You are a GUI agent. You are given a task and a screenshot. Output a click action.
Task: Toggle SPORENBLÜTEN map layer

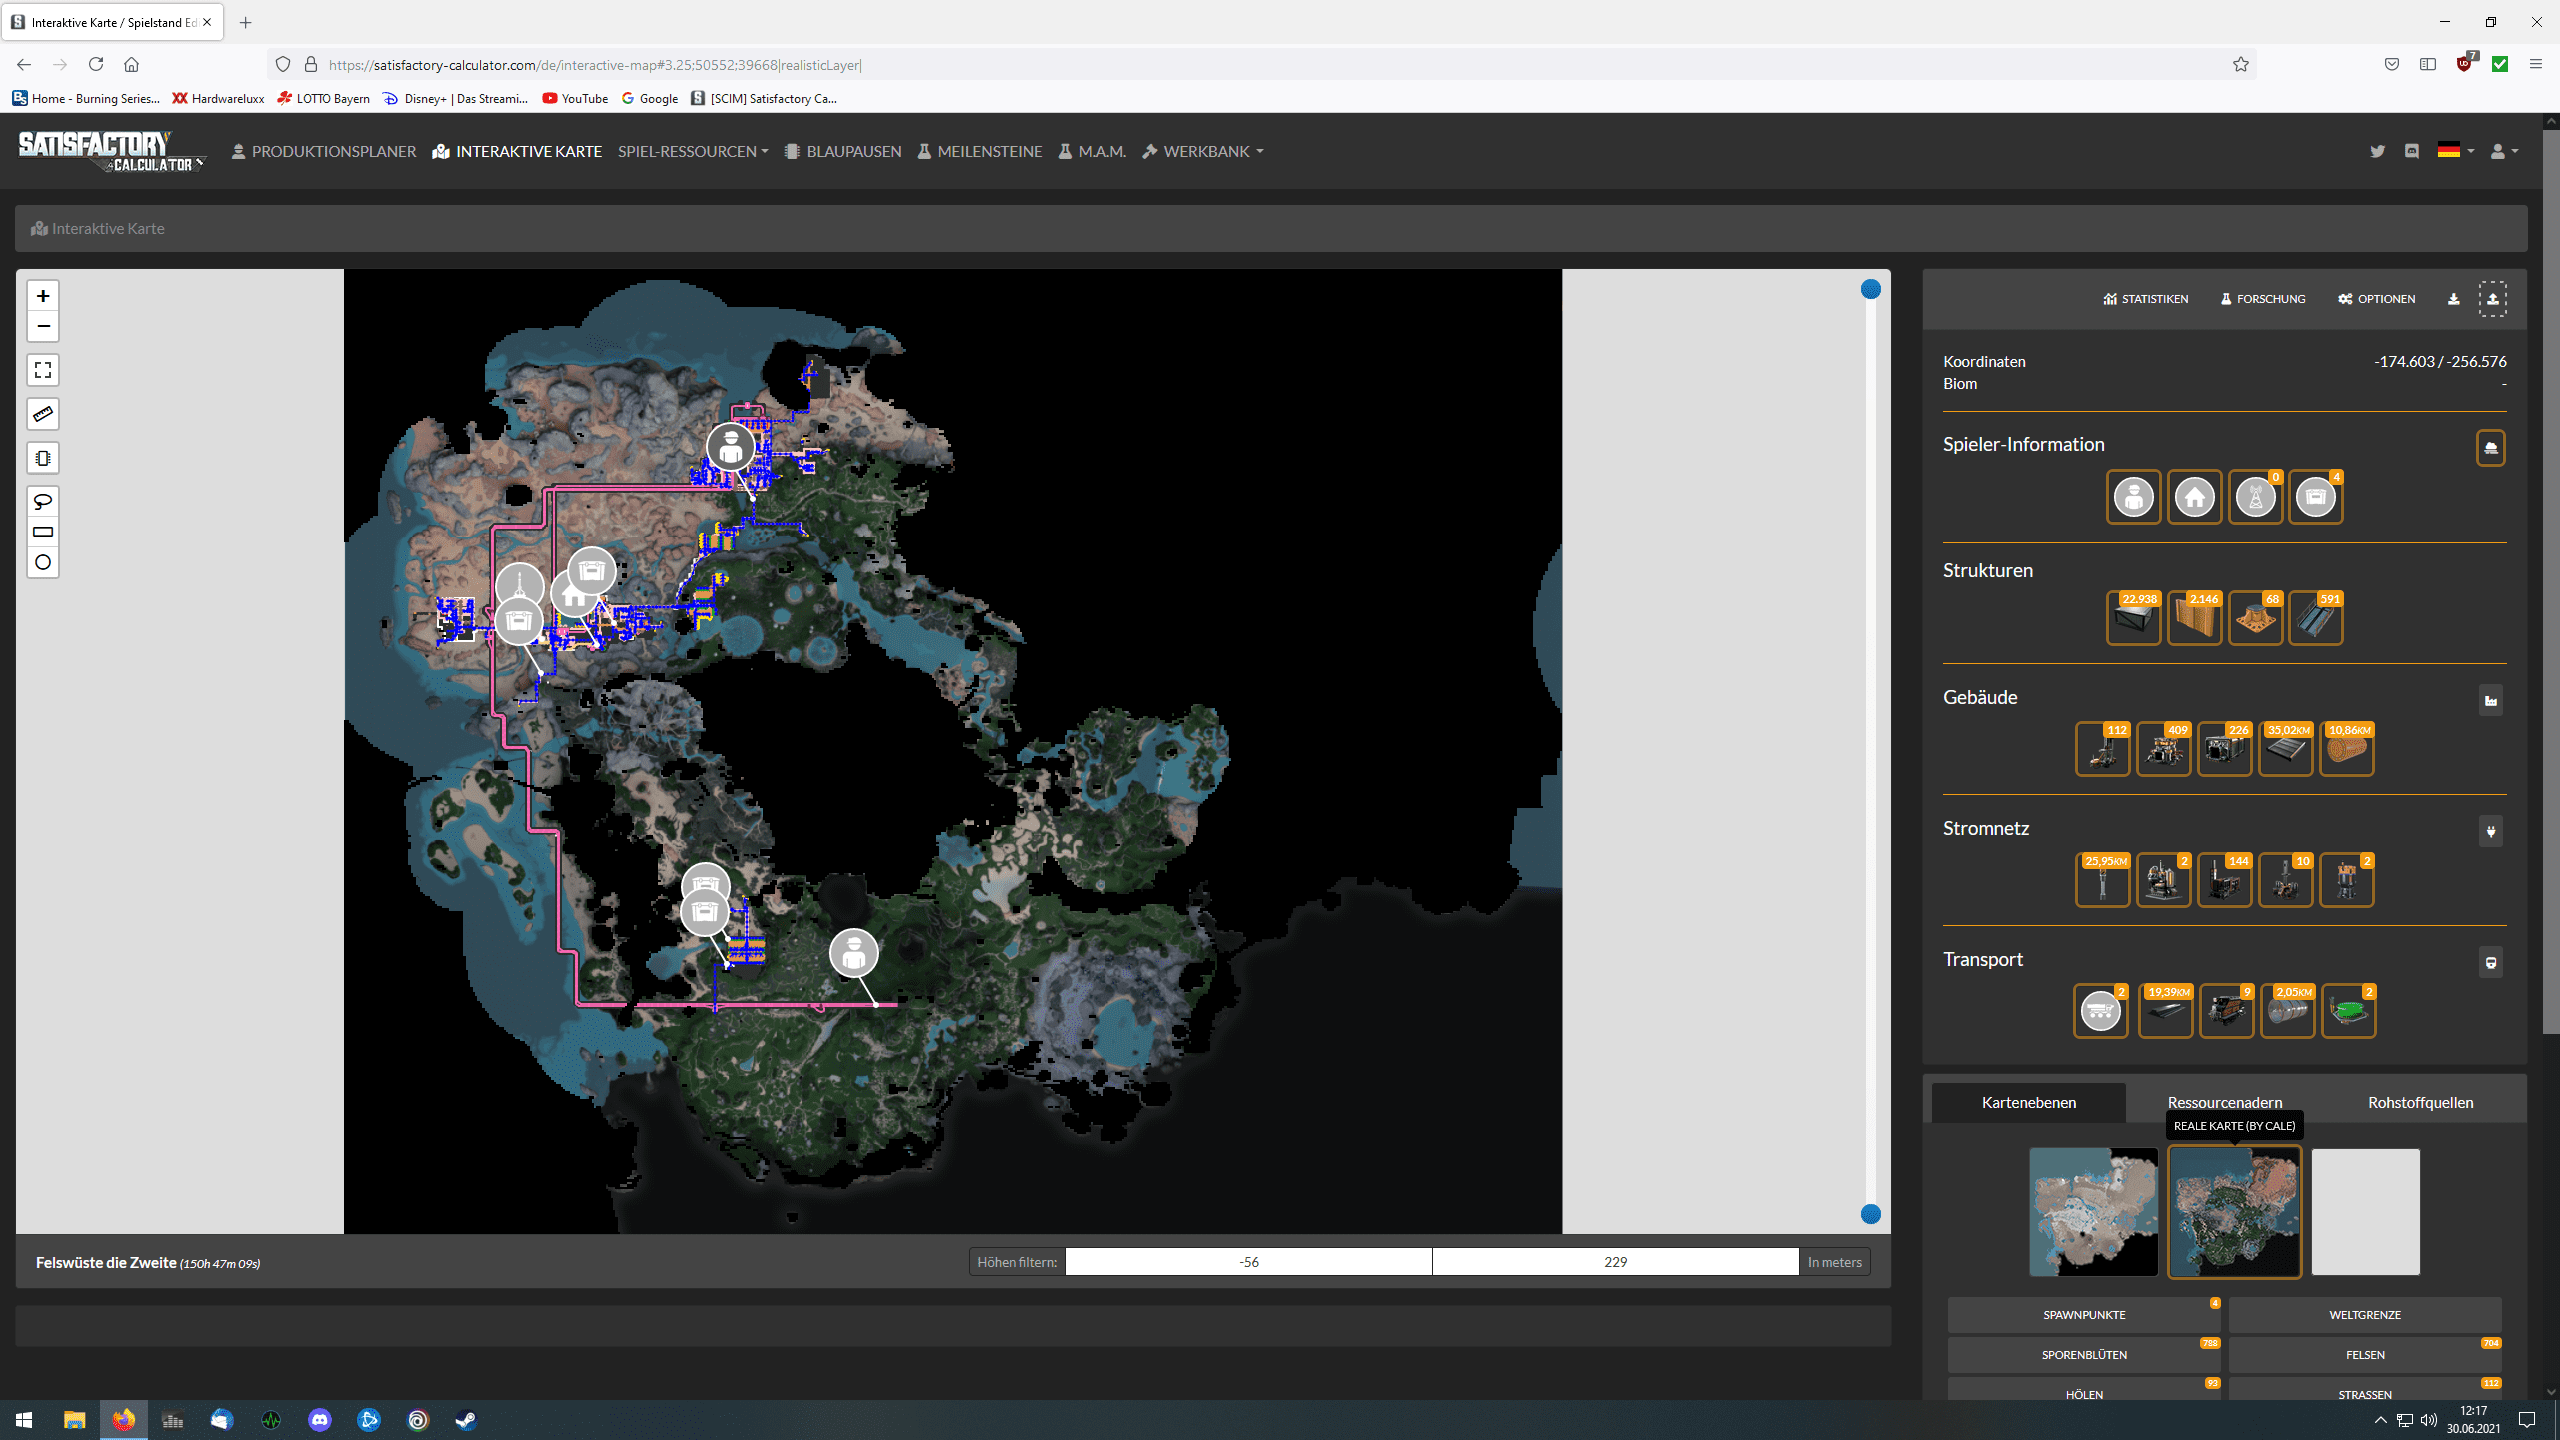coord(2084,1355)
